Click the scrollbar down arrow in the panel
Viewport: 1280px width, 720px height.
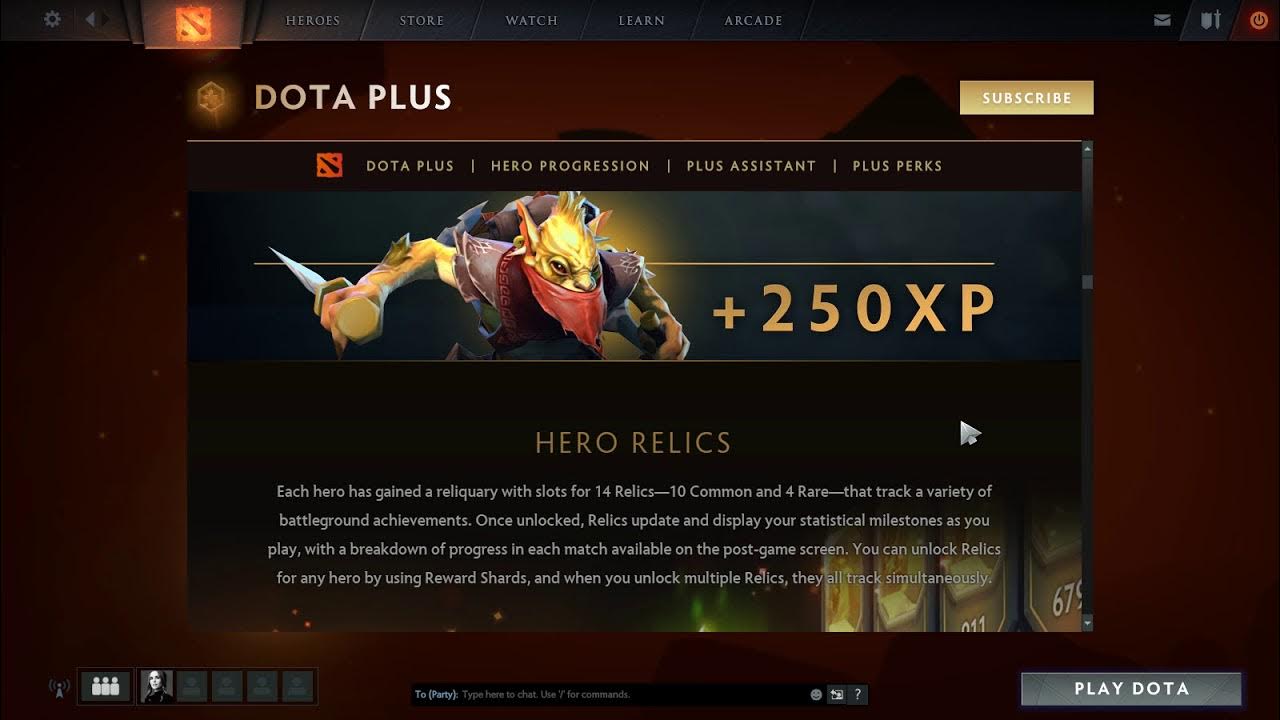pos(1088,623)
